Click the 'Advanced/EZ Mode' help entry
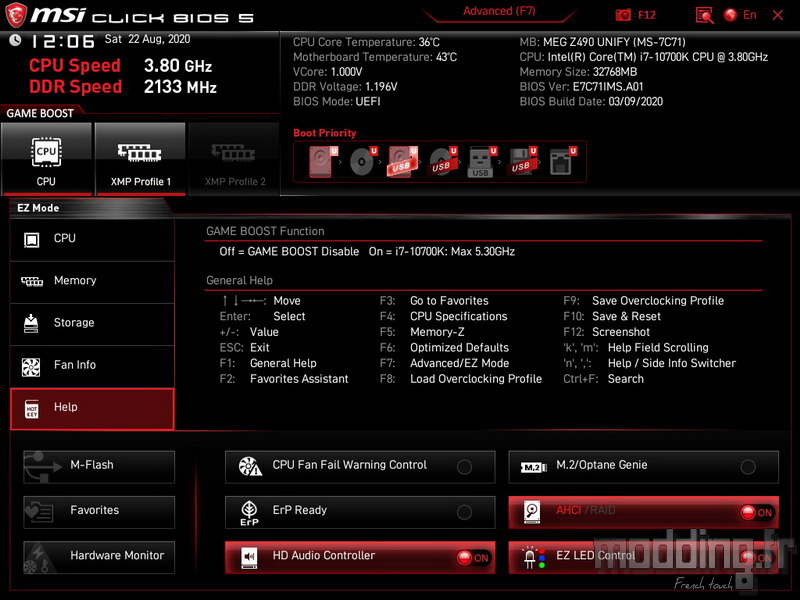The height and width of the screenshot is (600, 800). point(459,363)
